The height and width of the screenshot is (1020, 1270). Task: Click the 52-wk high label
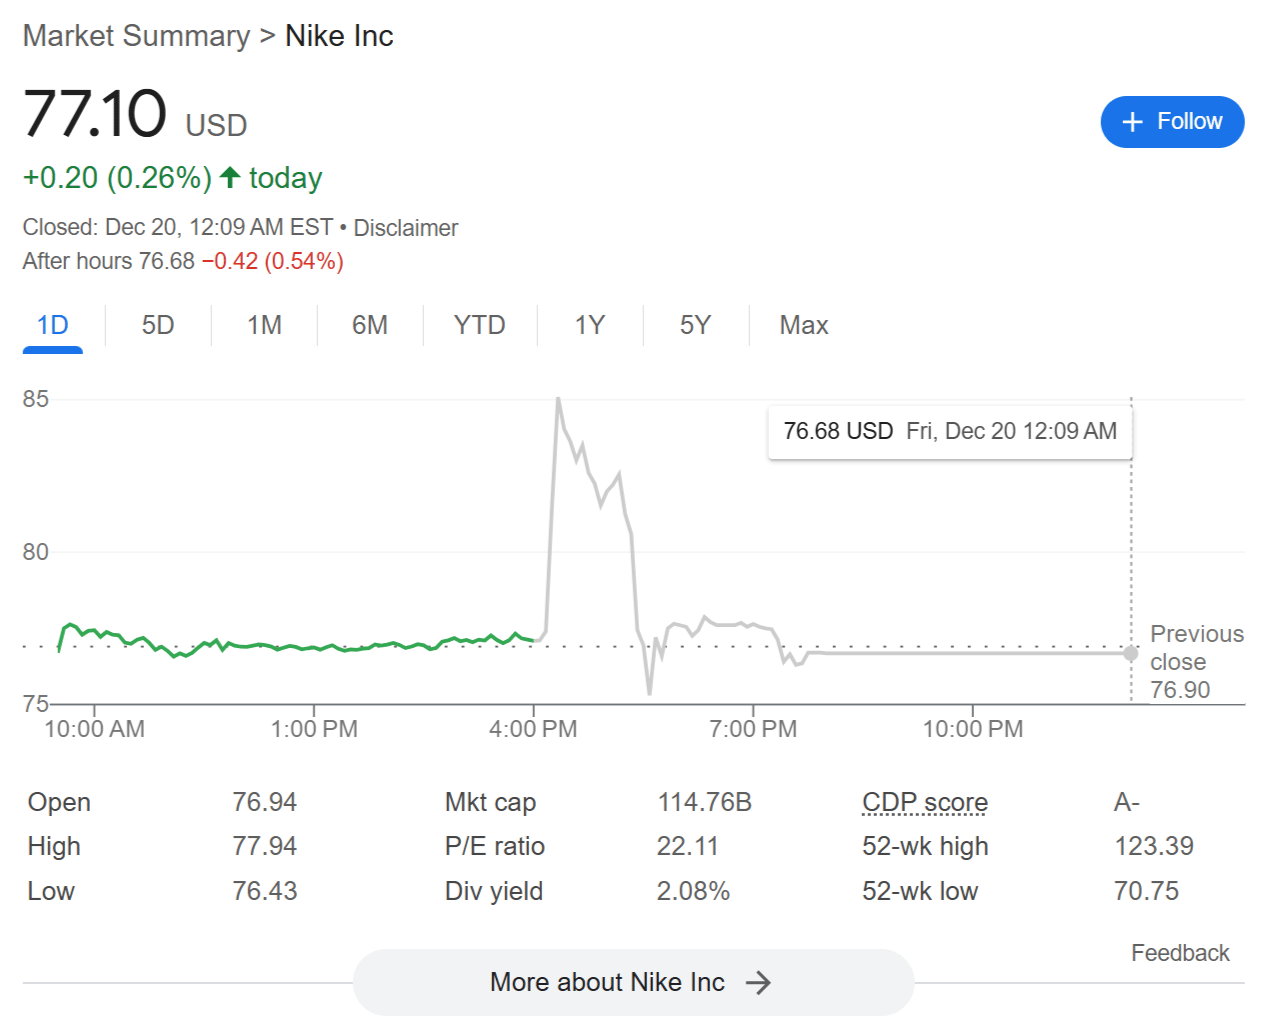pos(925,847)
